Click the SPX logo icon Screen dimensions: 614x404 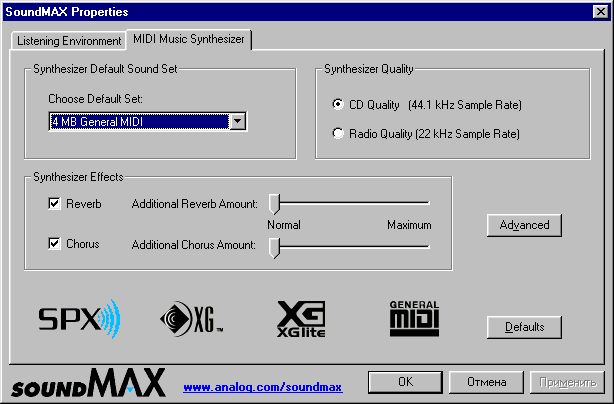tap(79, 319)
